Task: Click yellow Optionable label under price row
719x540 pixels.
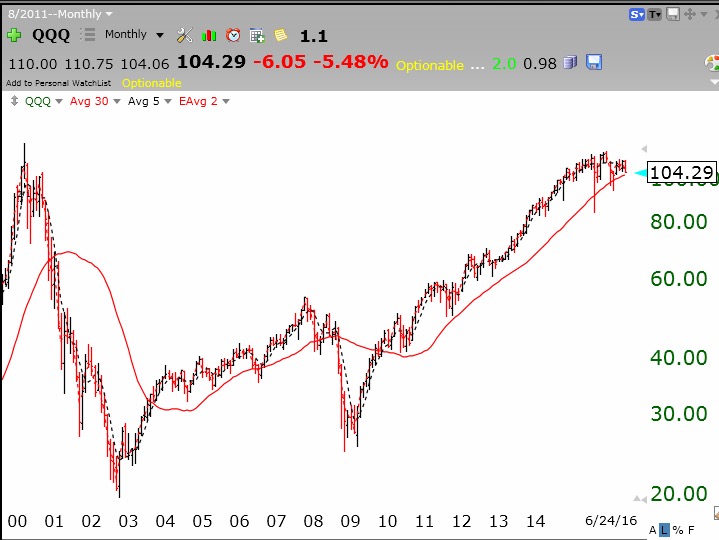Action: tap(151, 83)
